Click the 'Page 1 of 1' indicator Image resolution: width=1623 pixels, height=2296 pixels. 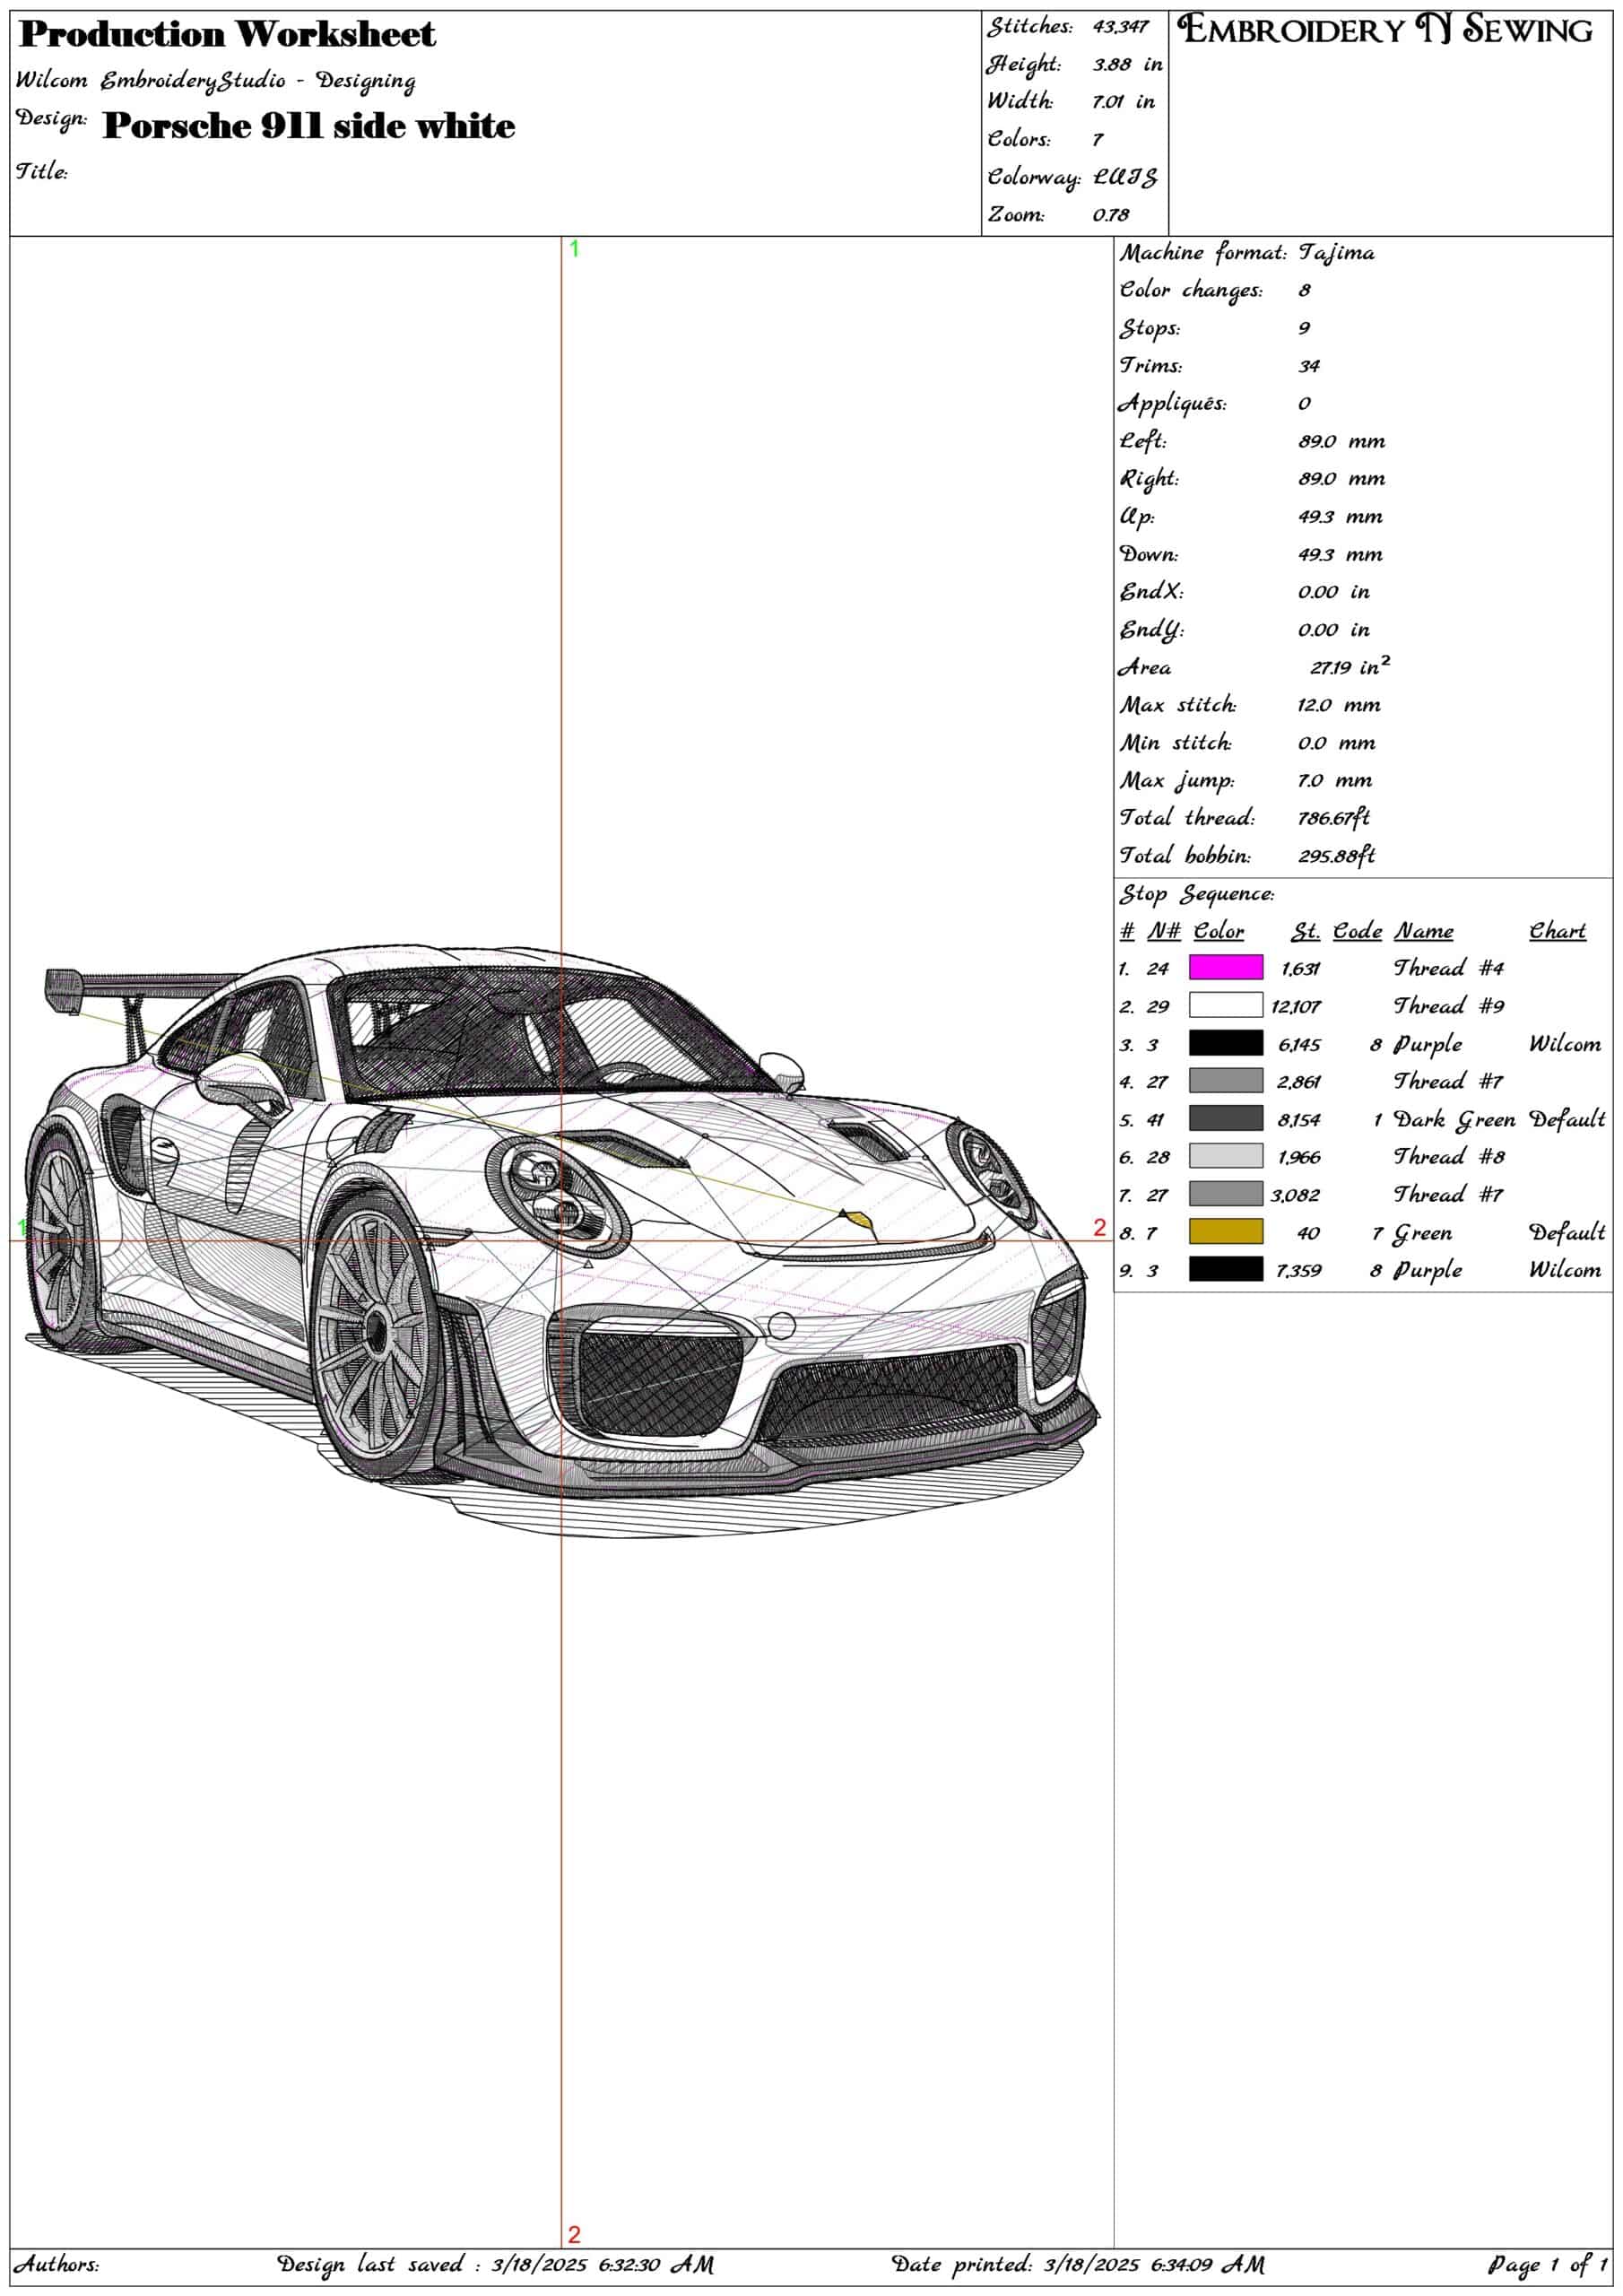coord(1548,2263)
